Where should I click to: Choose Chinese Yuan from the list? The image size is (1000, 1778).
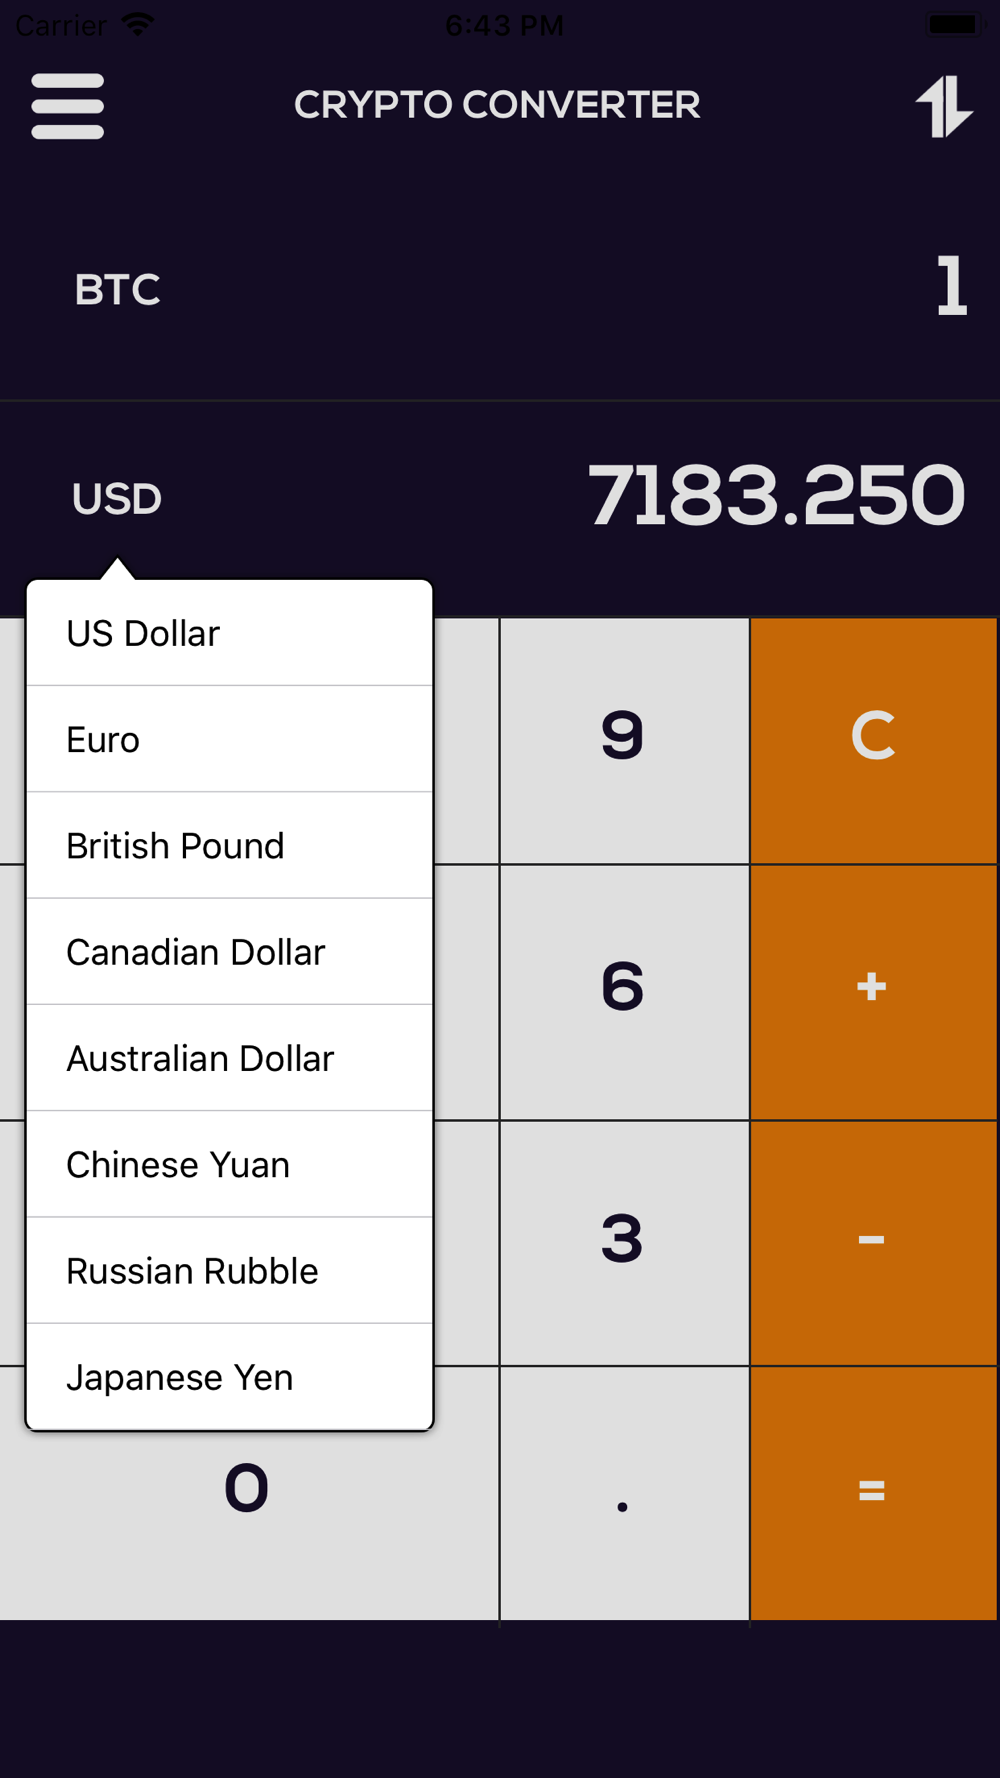click(229, 1164)
